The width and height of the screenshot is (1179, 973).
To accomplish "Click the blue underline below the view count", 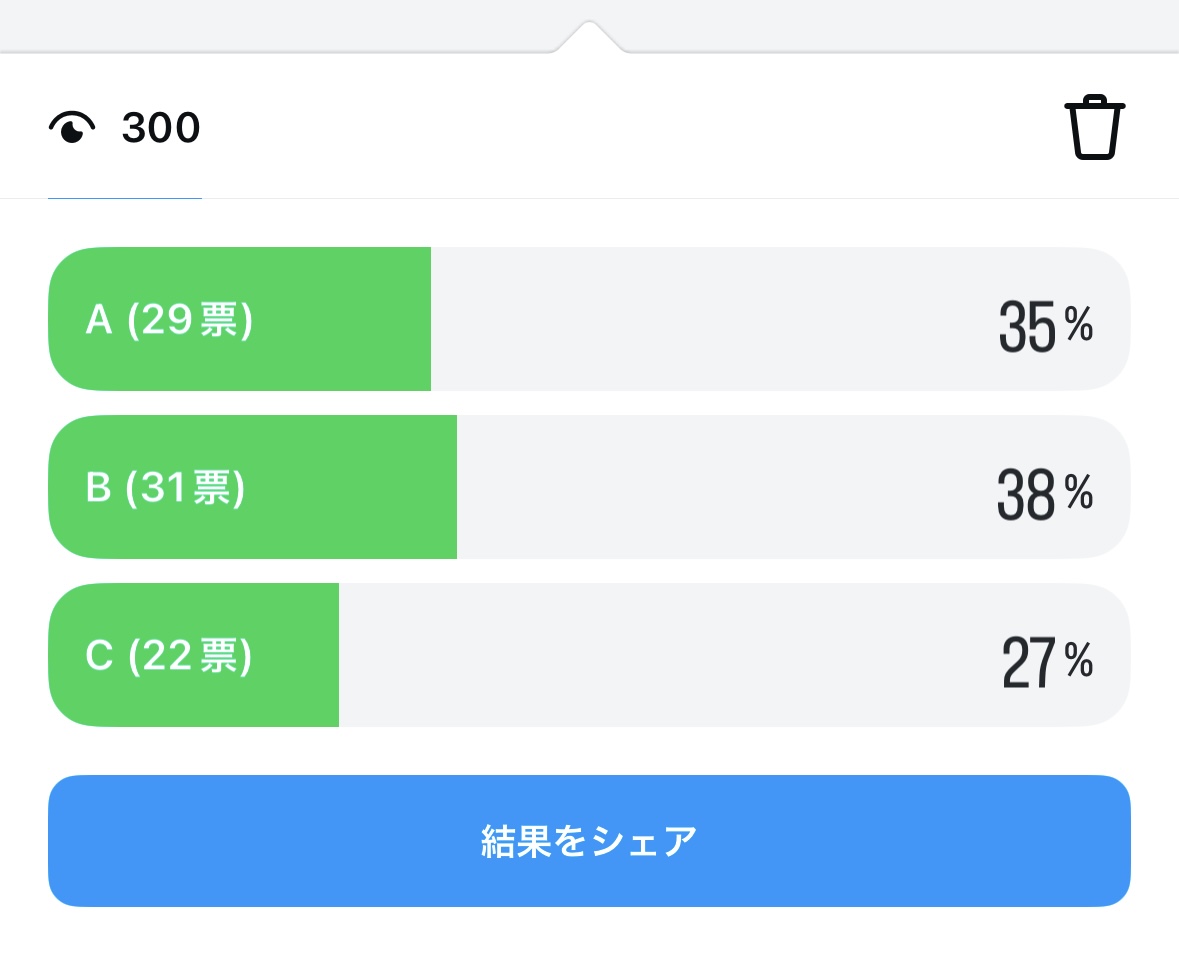I will click(x=125, y=198).
